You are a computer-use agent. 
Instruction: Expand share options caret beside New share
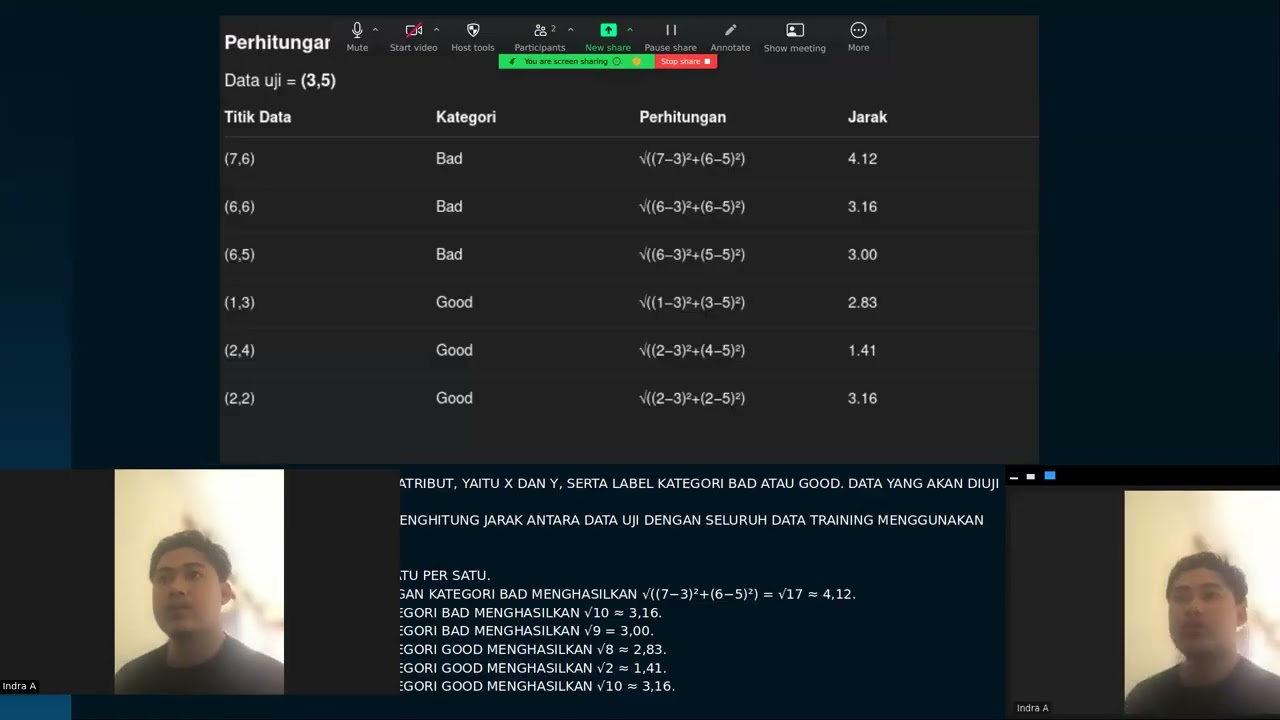click(629, 30)
